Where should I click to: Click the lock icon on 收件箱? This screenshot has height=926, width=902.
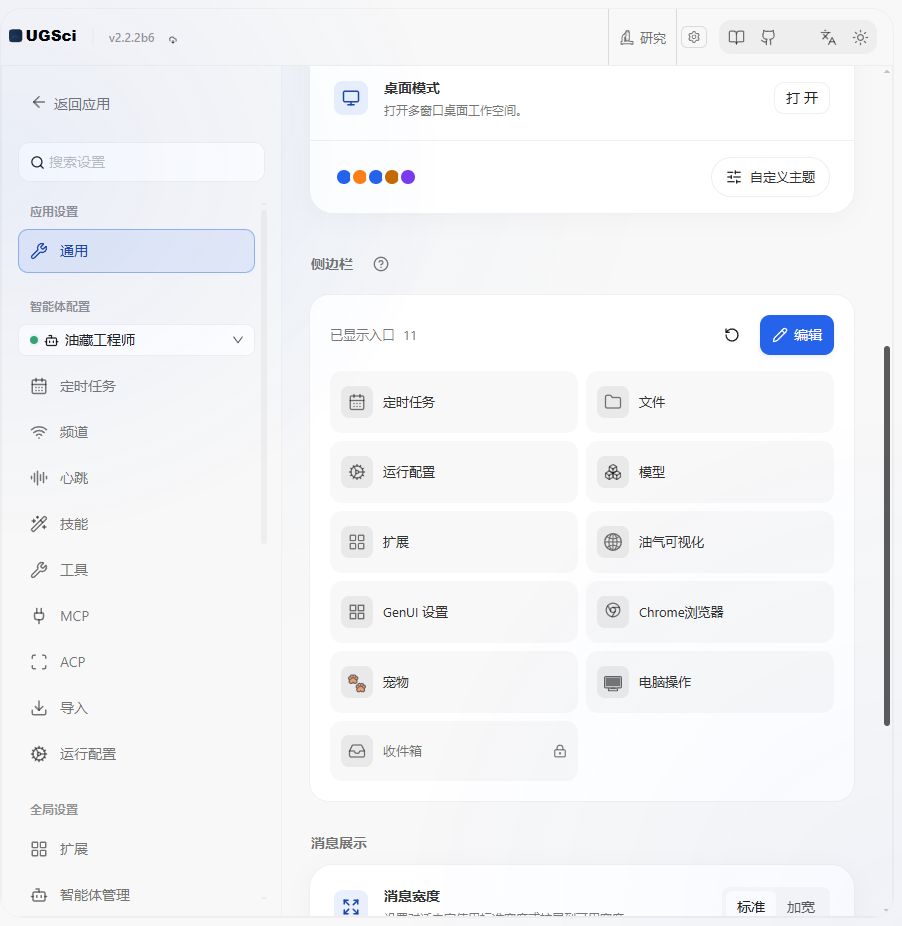tap(559, 751)
